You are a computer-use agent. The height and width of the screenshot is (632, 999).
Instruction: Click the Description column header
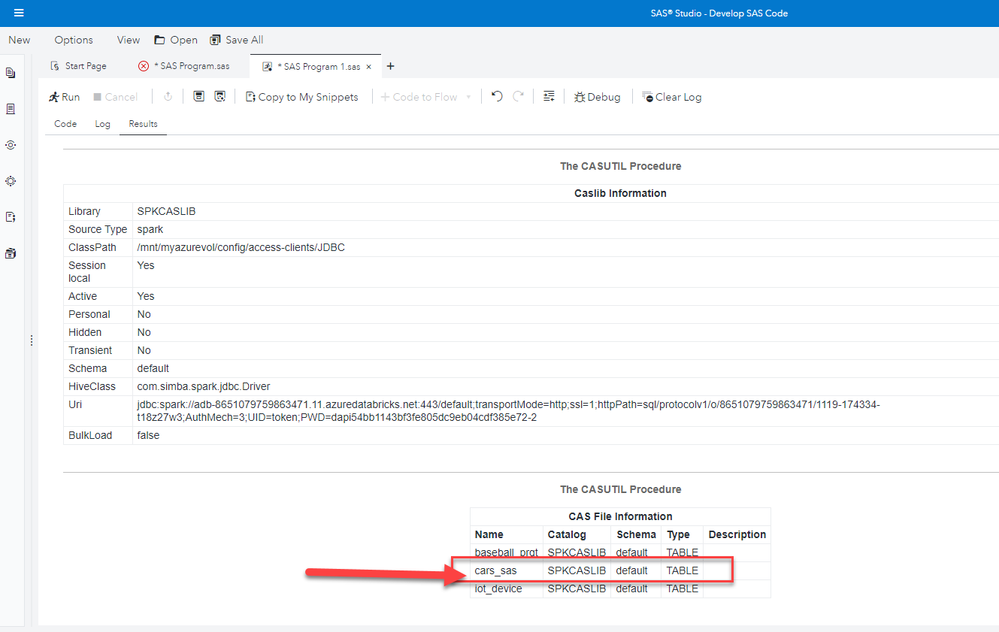click(x=737, y=535)
